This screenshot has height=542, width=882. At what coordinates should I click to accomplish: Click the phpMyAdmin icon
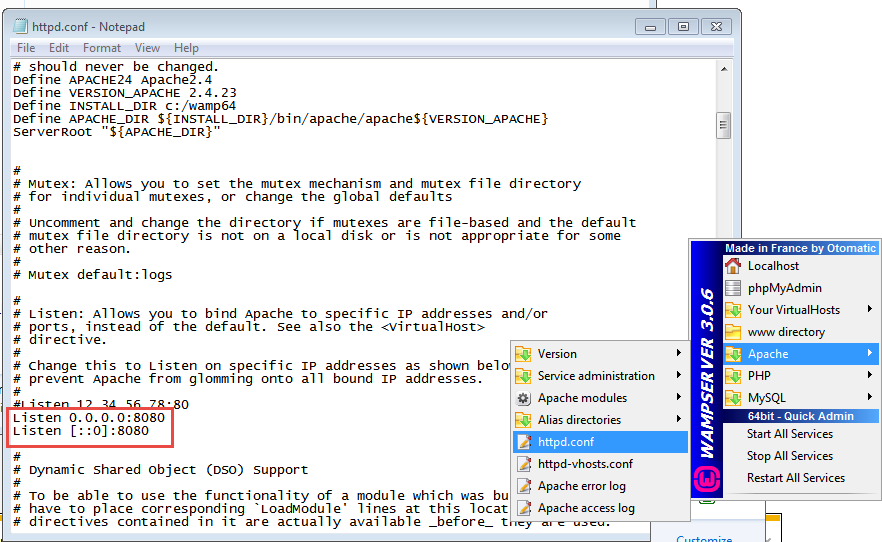click(x=733, y=288)
